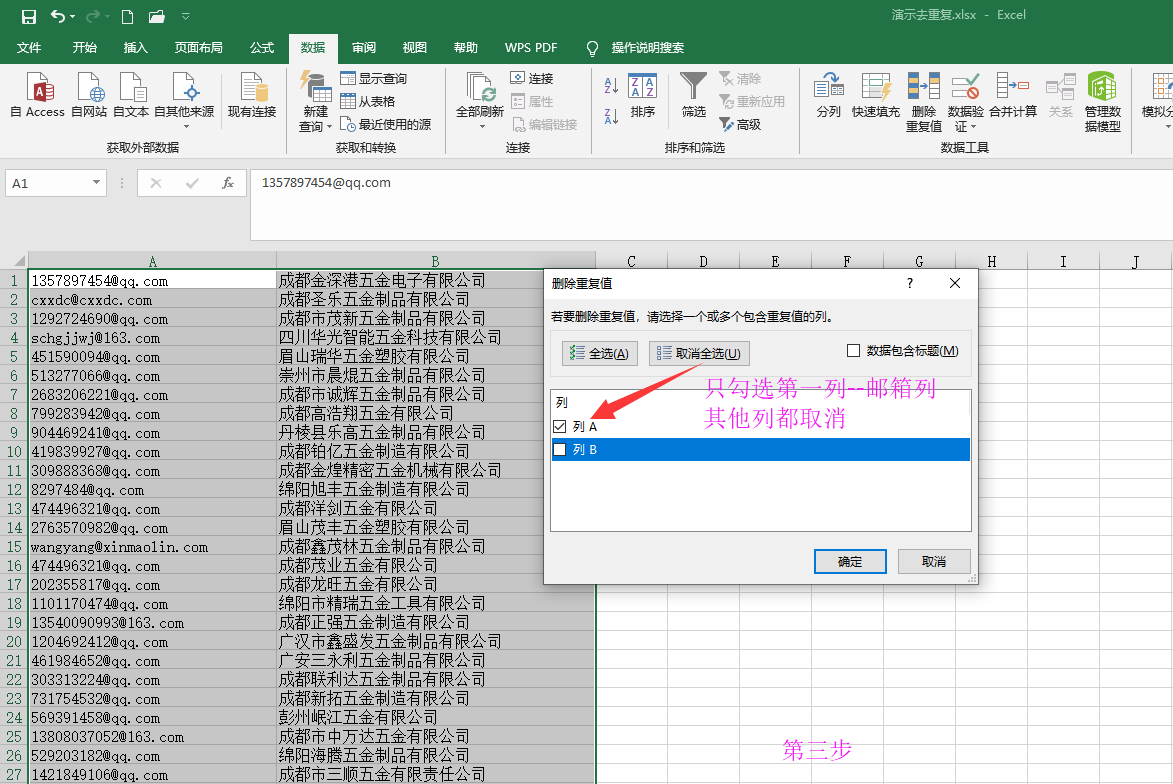Save the workbook with the floppy disk icon
Screen dimensions: 1173x784
28,16
